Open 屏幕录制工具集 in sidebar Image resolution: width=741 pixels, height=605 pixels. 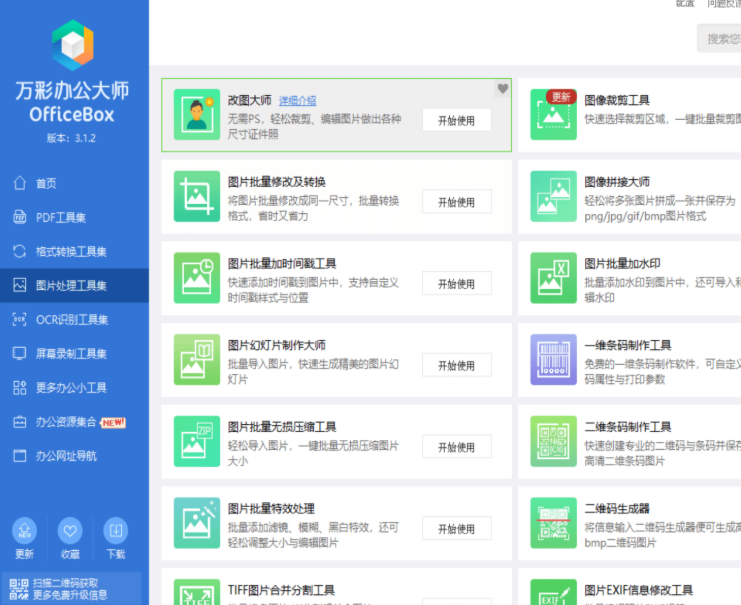click(x=74, y=354)
